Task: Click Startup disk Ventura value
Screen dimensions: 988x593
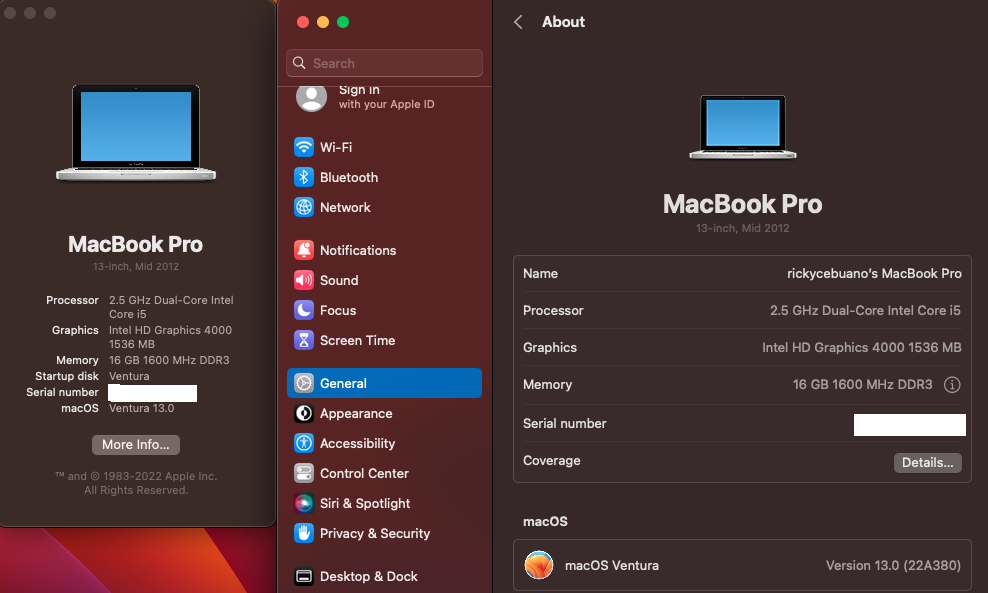Action: point(129,376)
